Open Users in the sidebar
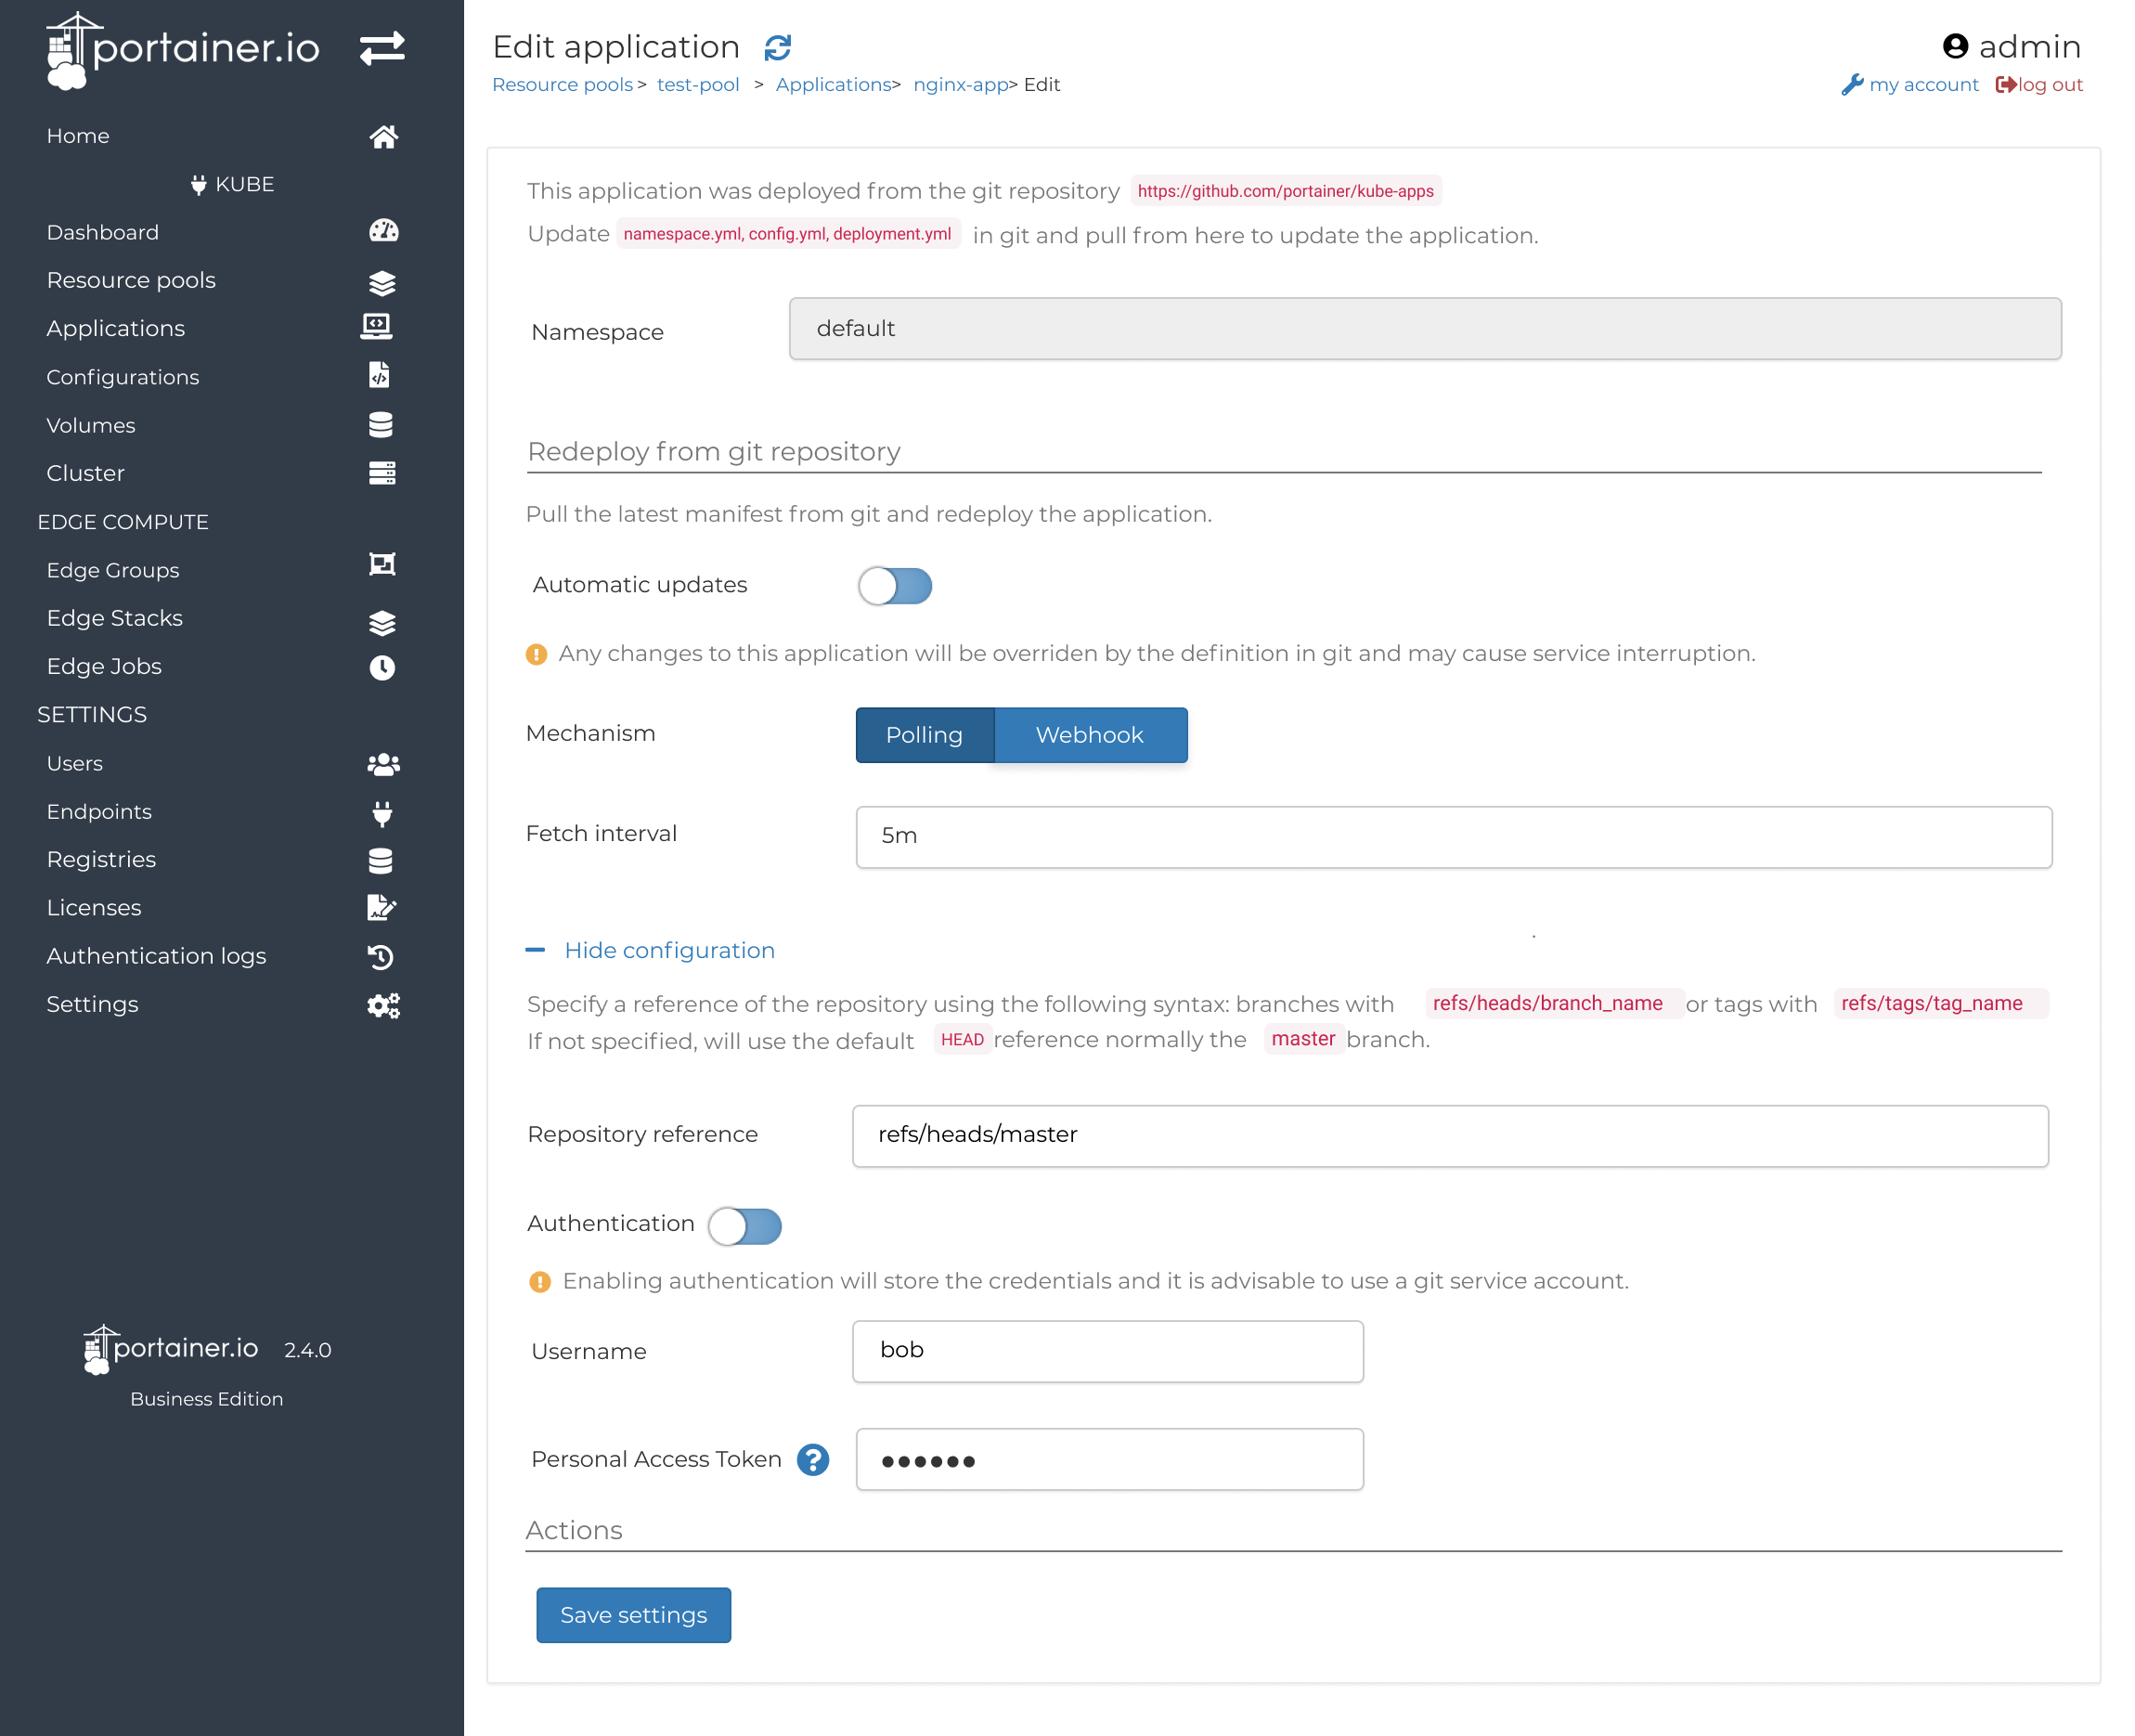The width and height of the screenshot is (2135, 1736). (75, 763)
